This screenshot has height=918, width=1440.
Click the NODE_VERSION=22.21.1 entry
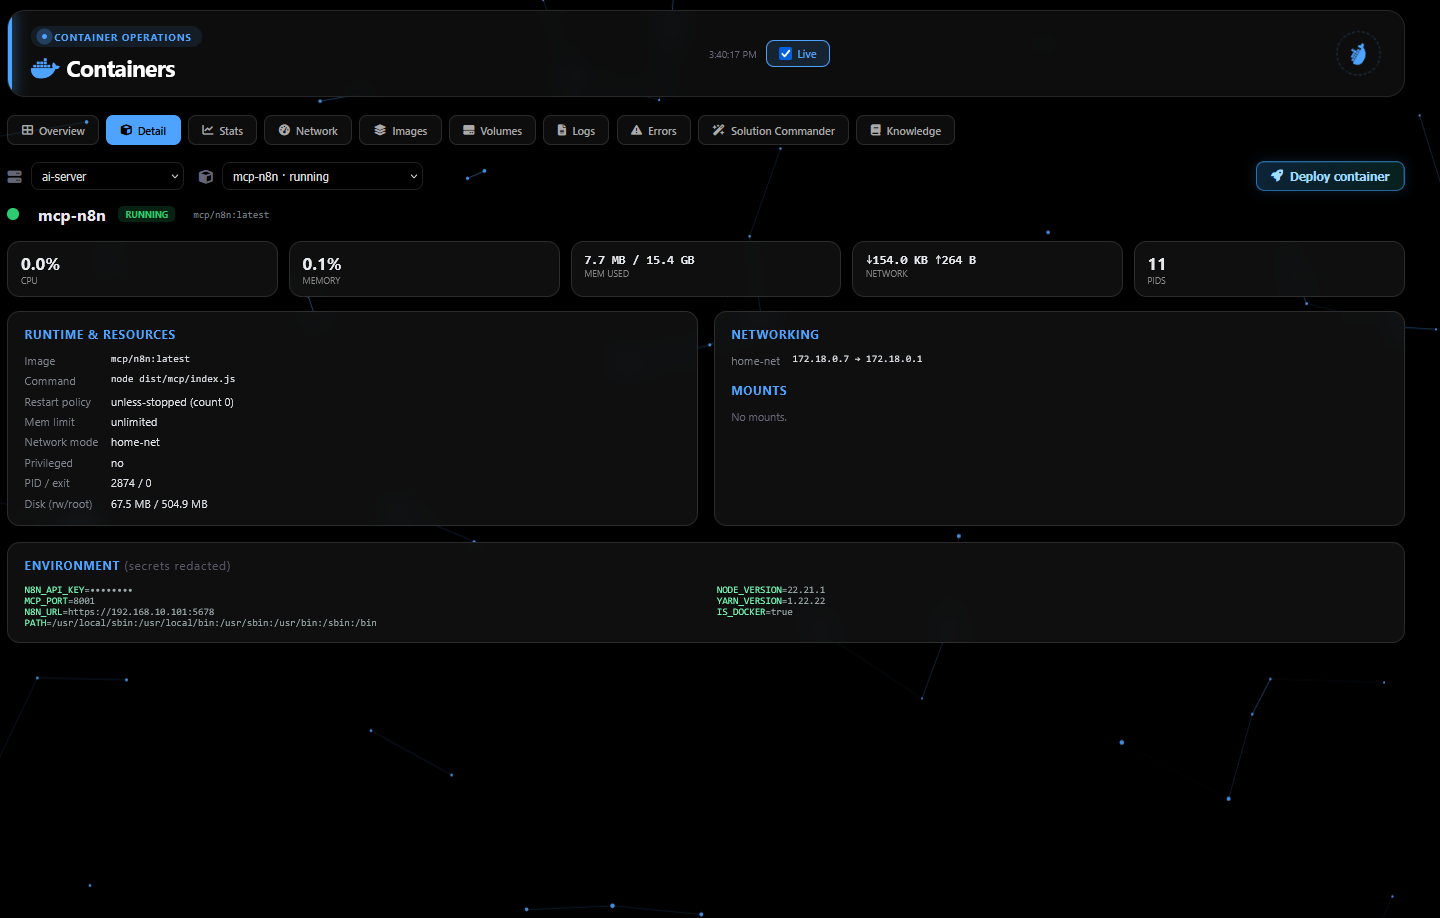pos(771,590)
